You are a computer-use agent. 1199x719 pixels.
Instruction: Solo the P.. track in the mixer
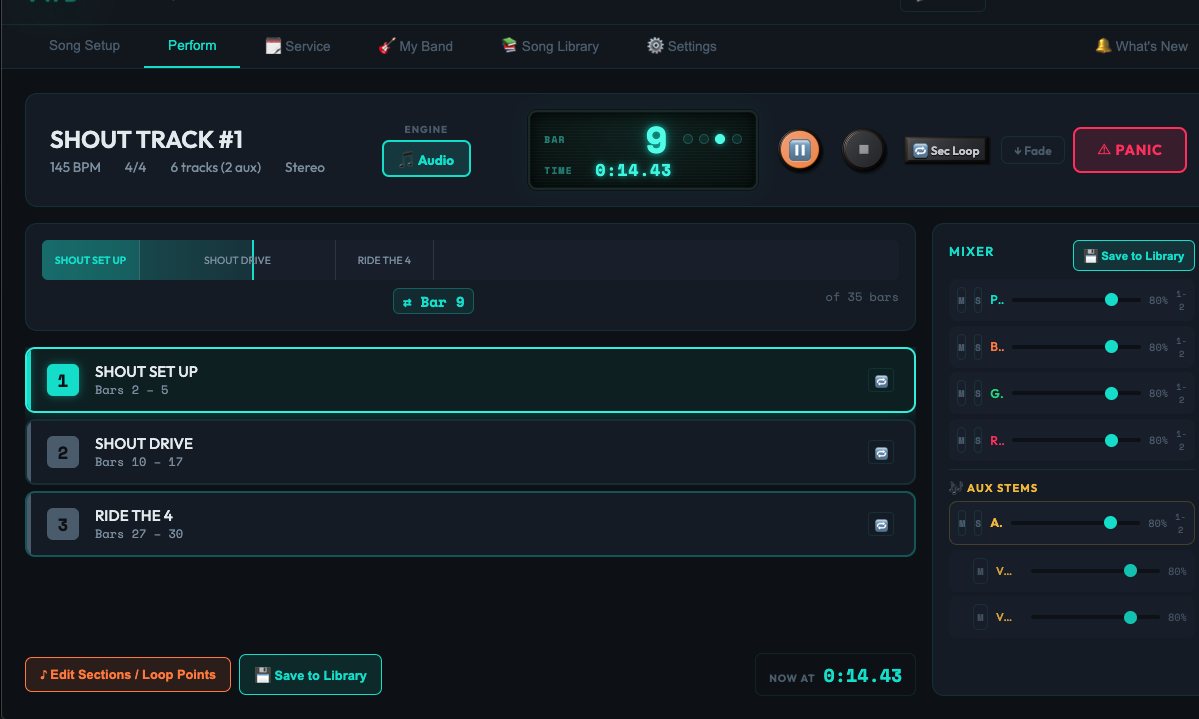tap(977, 301)
